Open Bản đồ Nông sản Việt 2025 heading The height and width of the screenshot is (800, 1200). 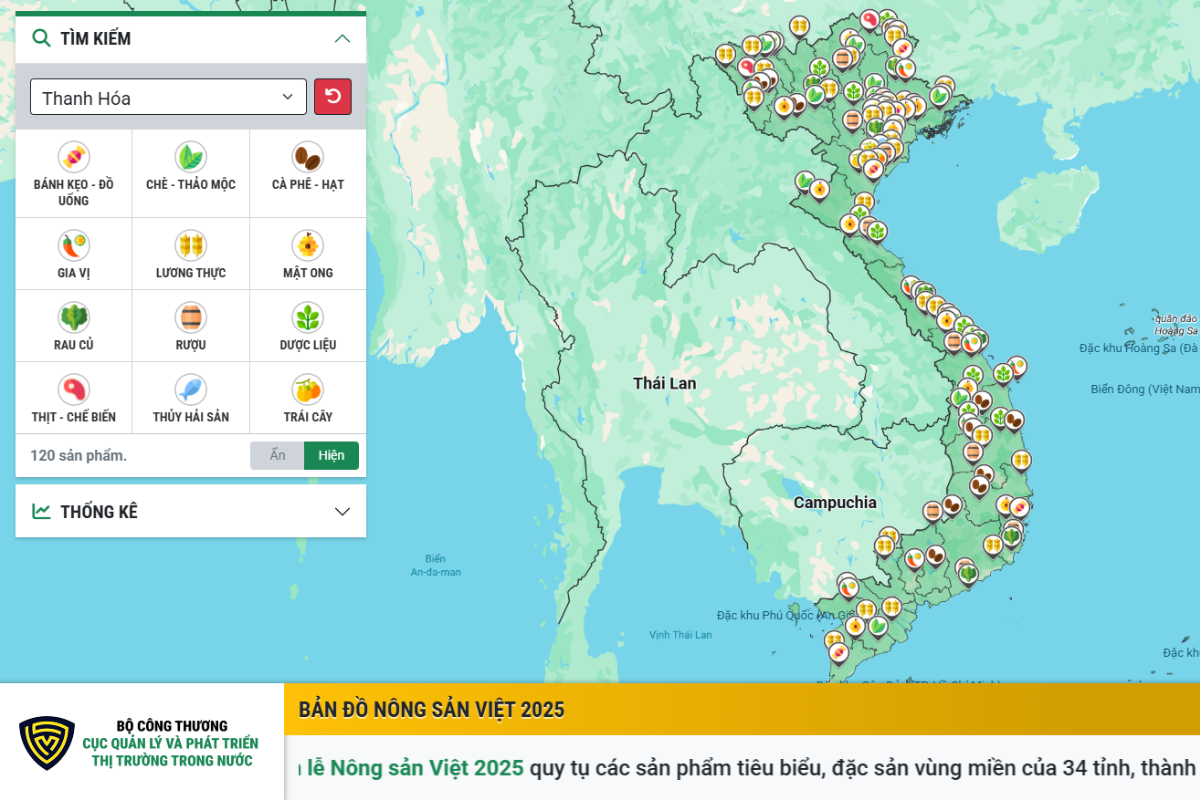click(431, 710)
